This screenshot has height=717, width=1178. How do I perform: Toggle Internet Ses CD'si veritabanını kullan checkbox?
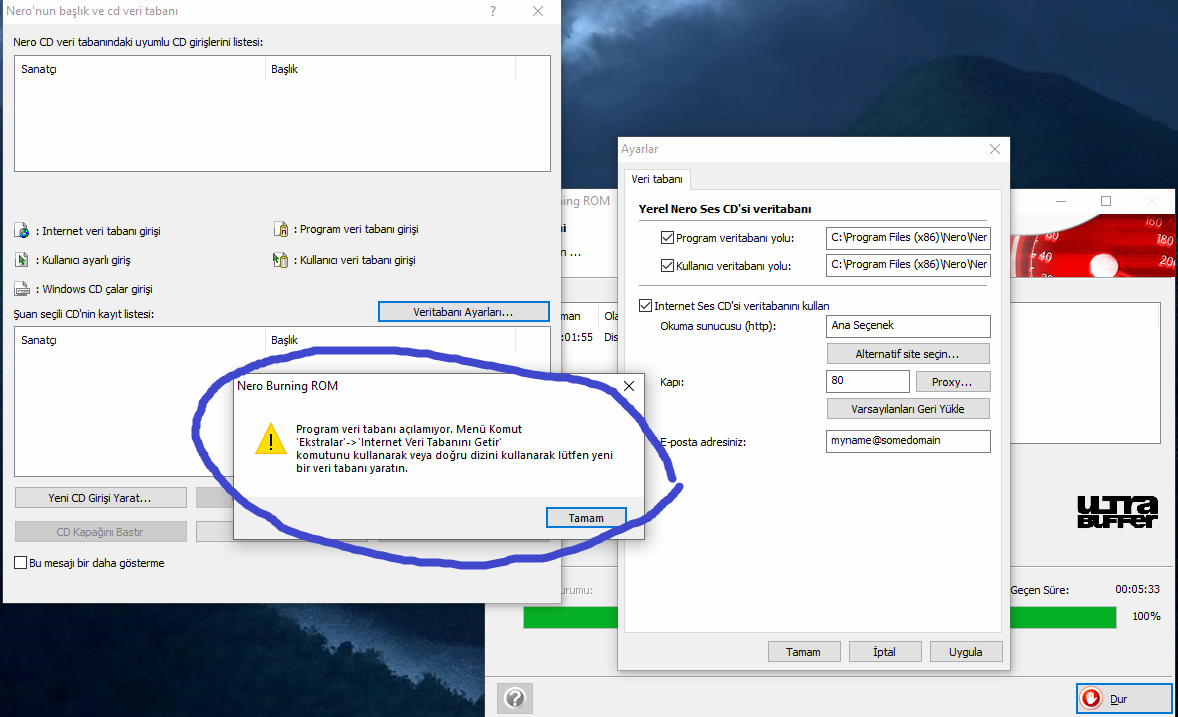point(645,305)
